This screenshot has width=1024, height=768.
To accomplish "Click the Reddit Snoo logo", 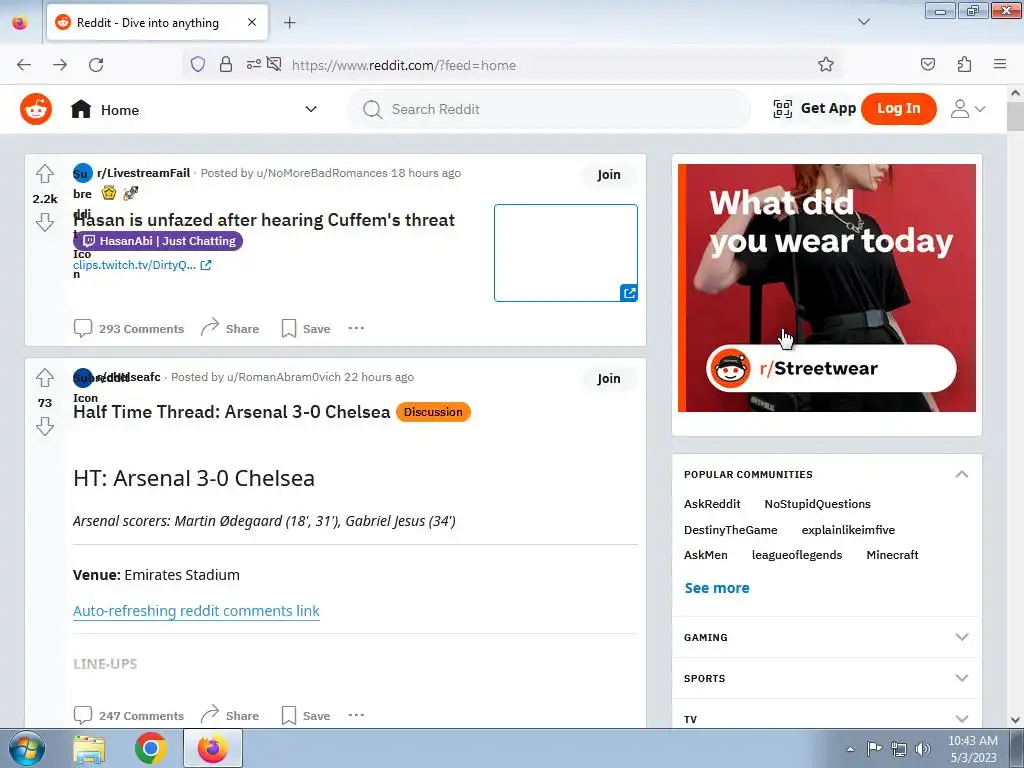I will (x=36, y=109).
